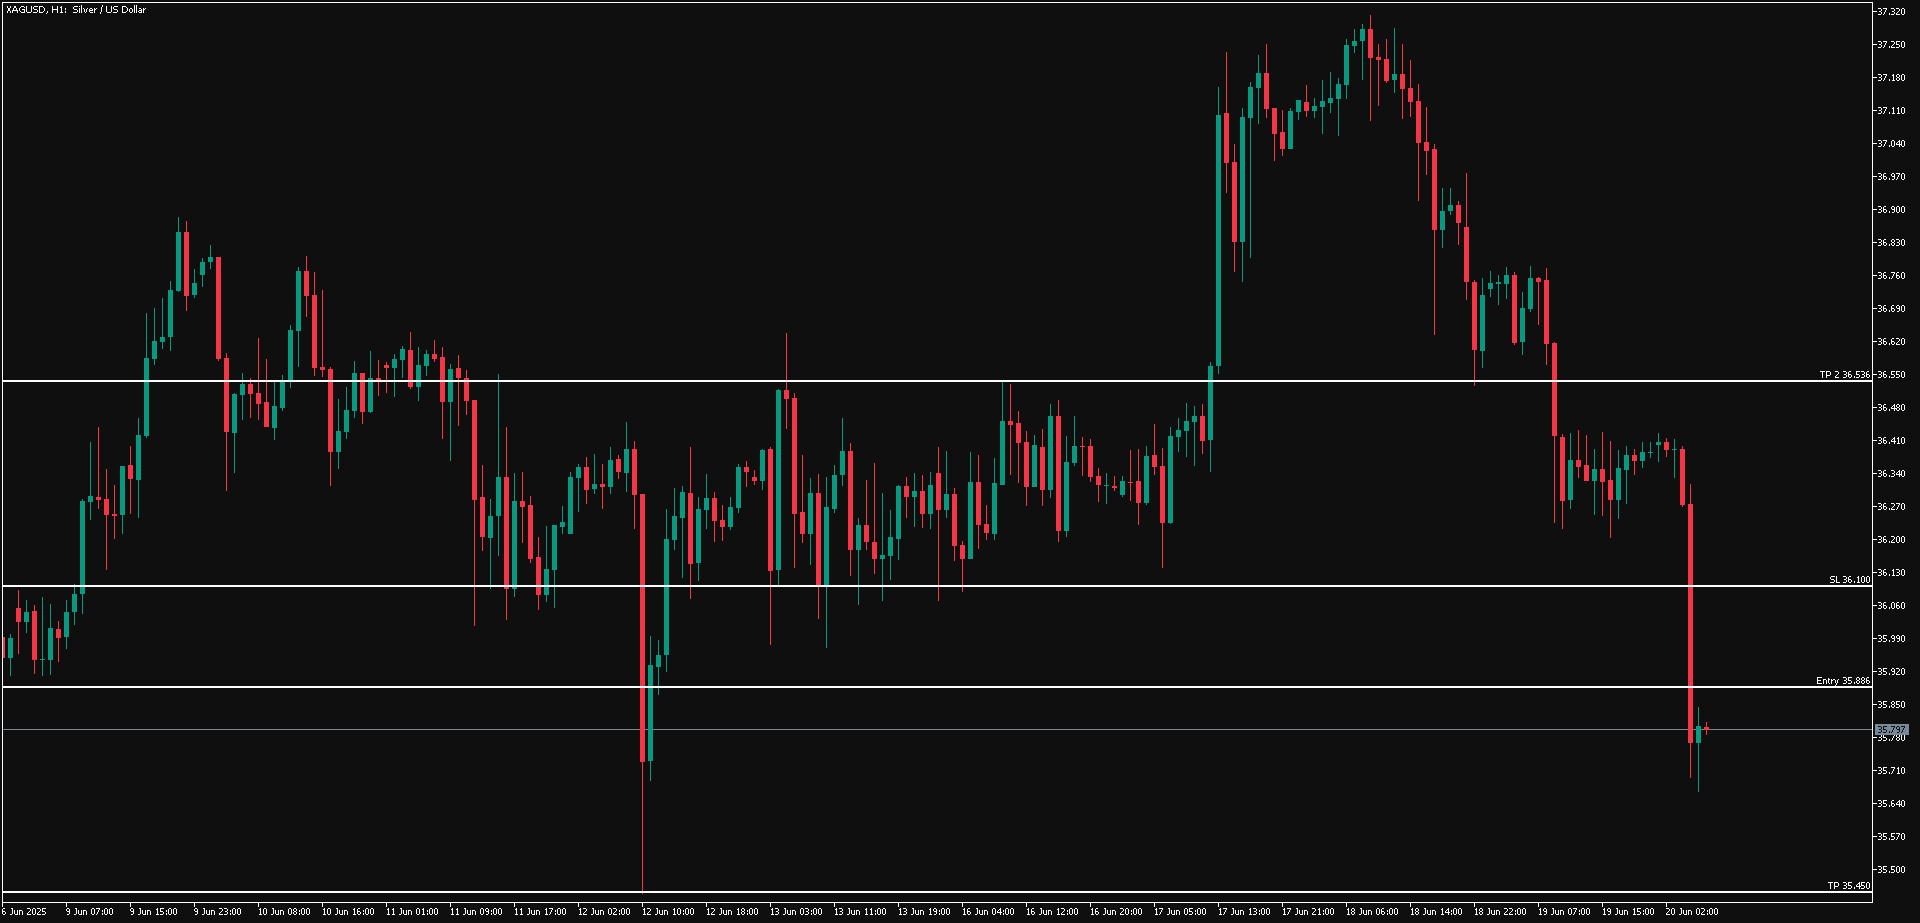The width and height of the screenshot is (1920, 923).
Task: Click the current price tag 35.797
Action: pos(1892,730)
